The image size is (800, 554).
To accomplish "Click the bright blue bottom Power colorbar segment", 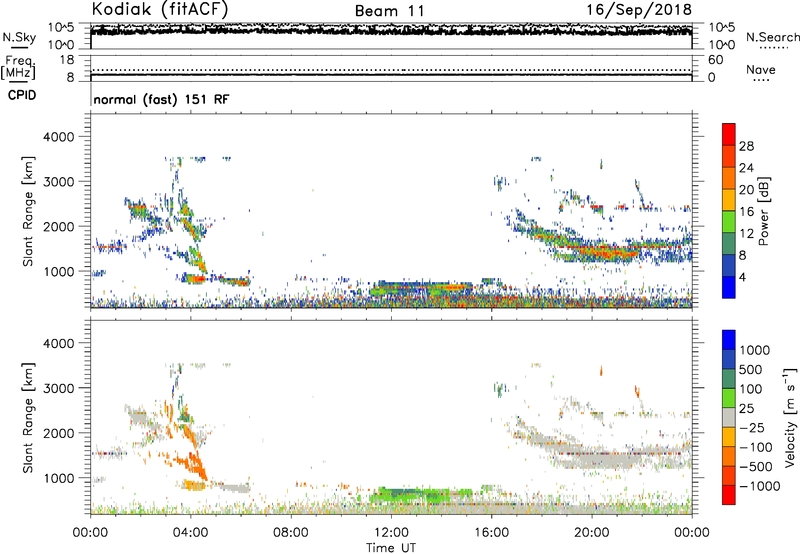I will 729,287.
